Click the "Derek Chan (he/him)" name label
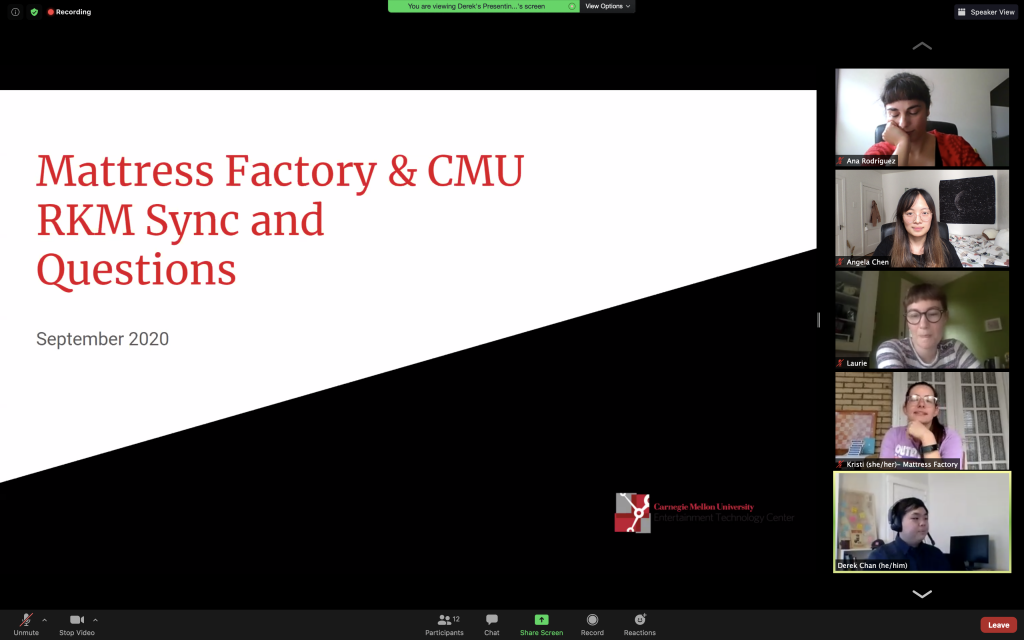 [x=872, y=566]
